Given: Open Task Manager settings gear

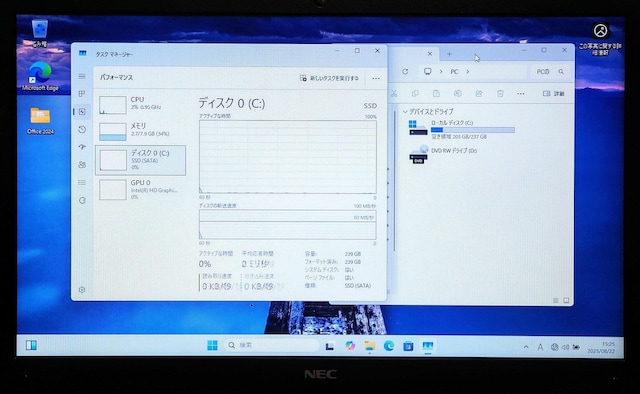Looking at the screenshot, I should click(82, 289).
